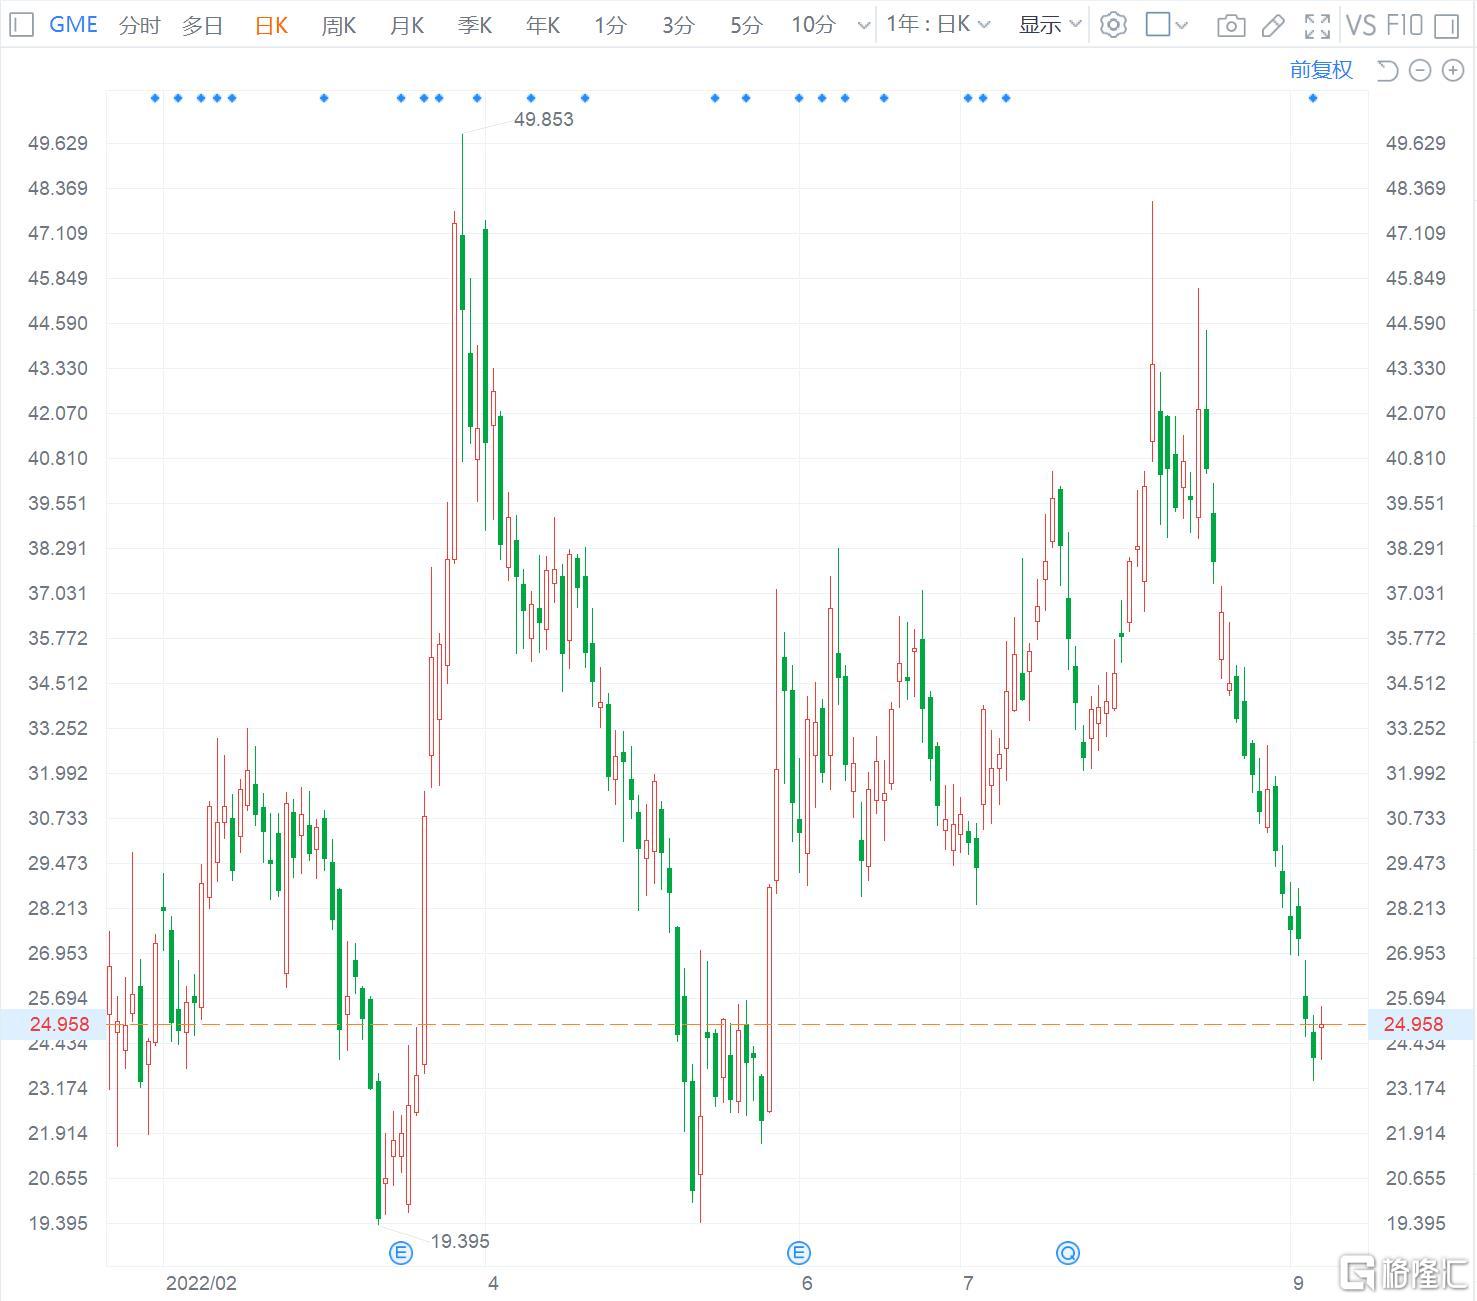
Task: Enter fullscreen chart mode
Action: point(1318,25)
